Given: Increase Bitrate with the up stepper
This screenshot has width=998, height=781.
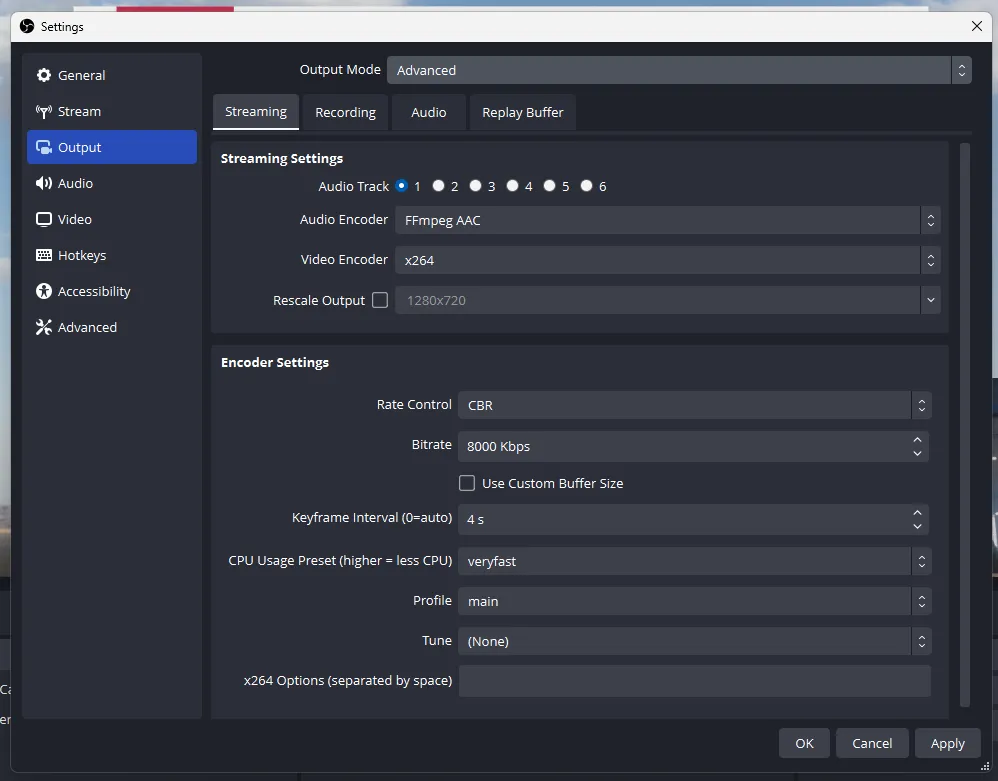Looking at the screenshot, I should click(917, 440).
